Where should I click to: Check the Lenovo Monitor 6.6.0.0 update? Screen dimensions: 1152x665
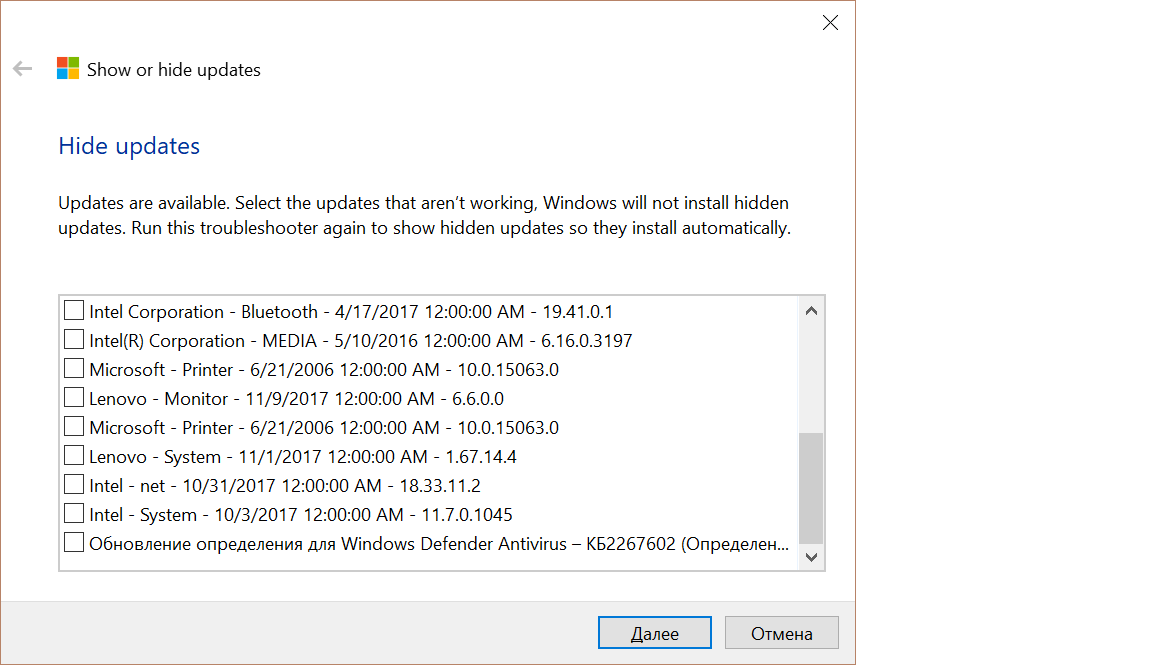tap(73, 398)
